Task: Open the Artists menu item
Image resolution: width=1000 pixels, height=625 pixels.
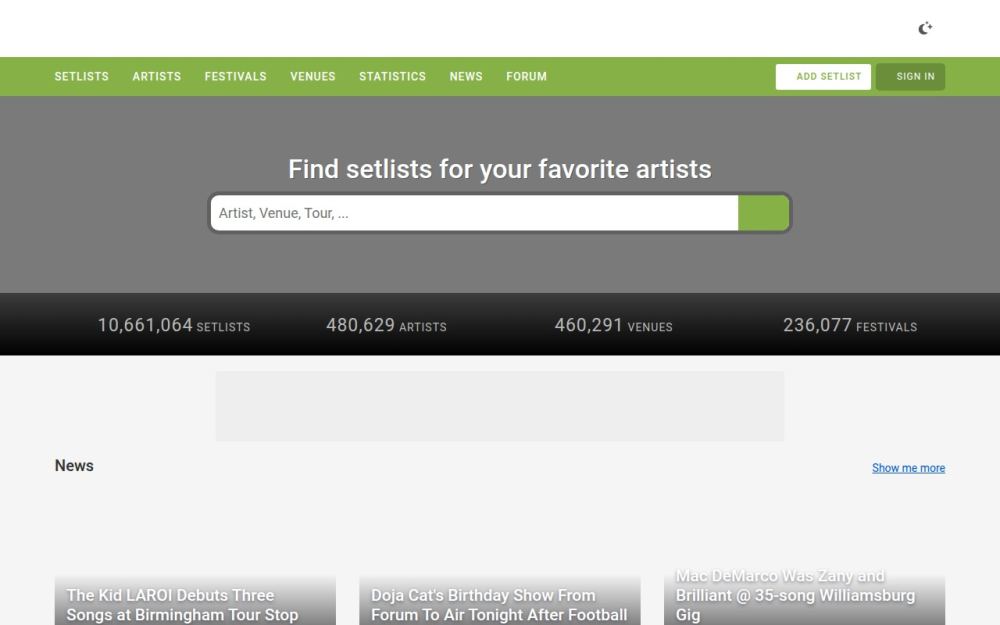Action: click(x=157, y=77)
